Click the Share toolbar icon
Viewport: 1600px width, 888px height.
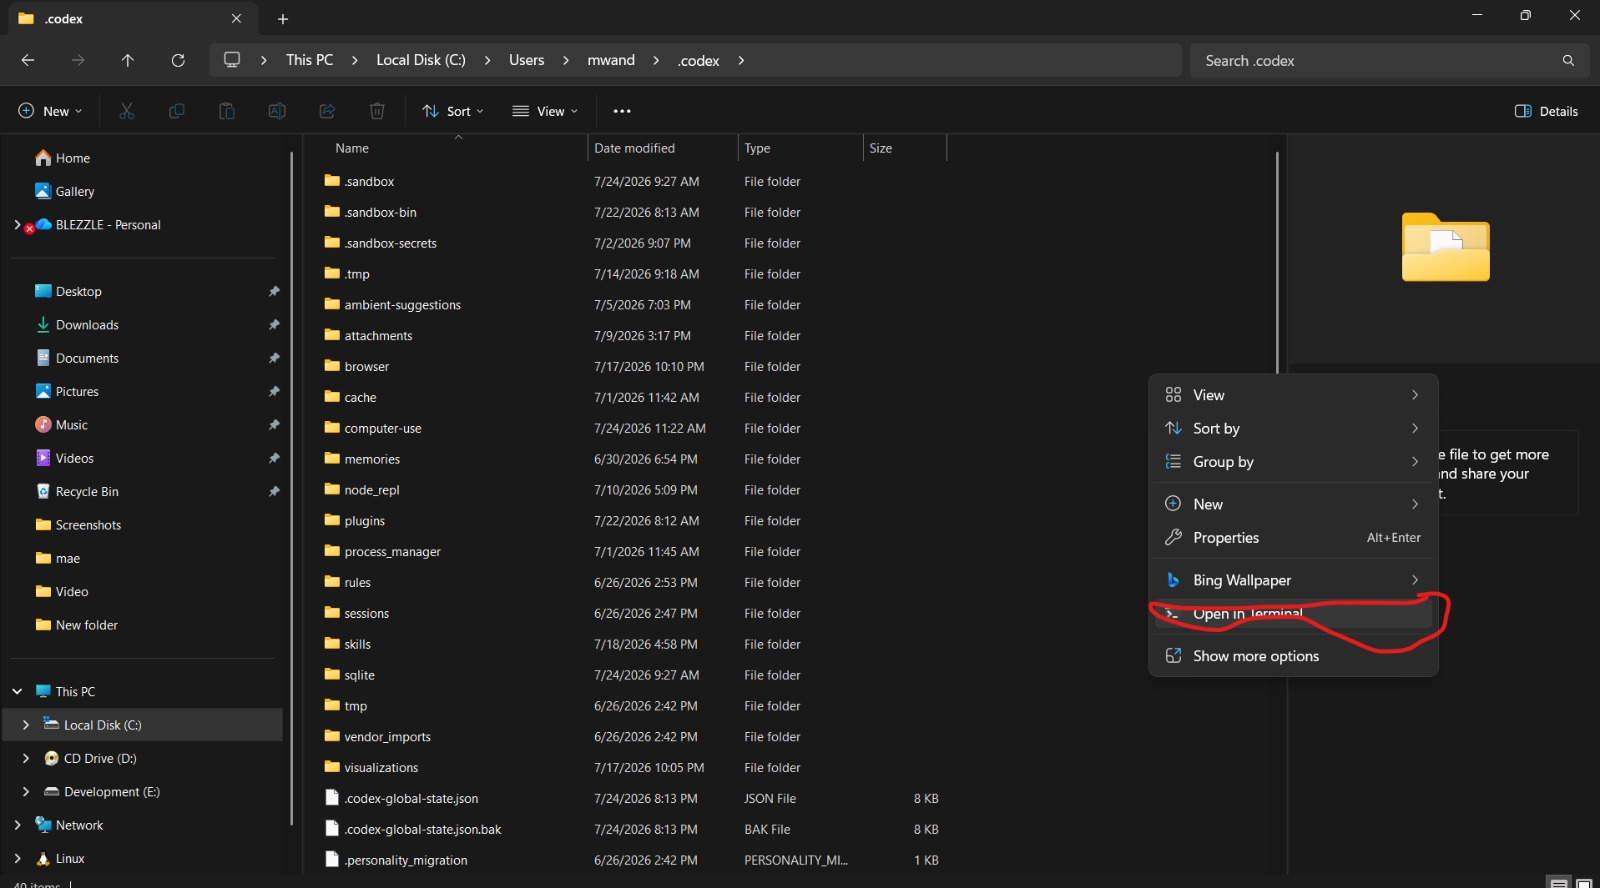327,111
